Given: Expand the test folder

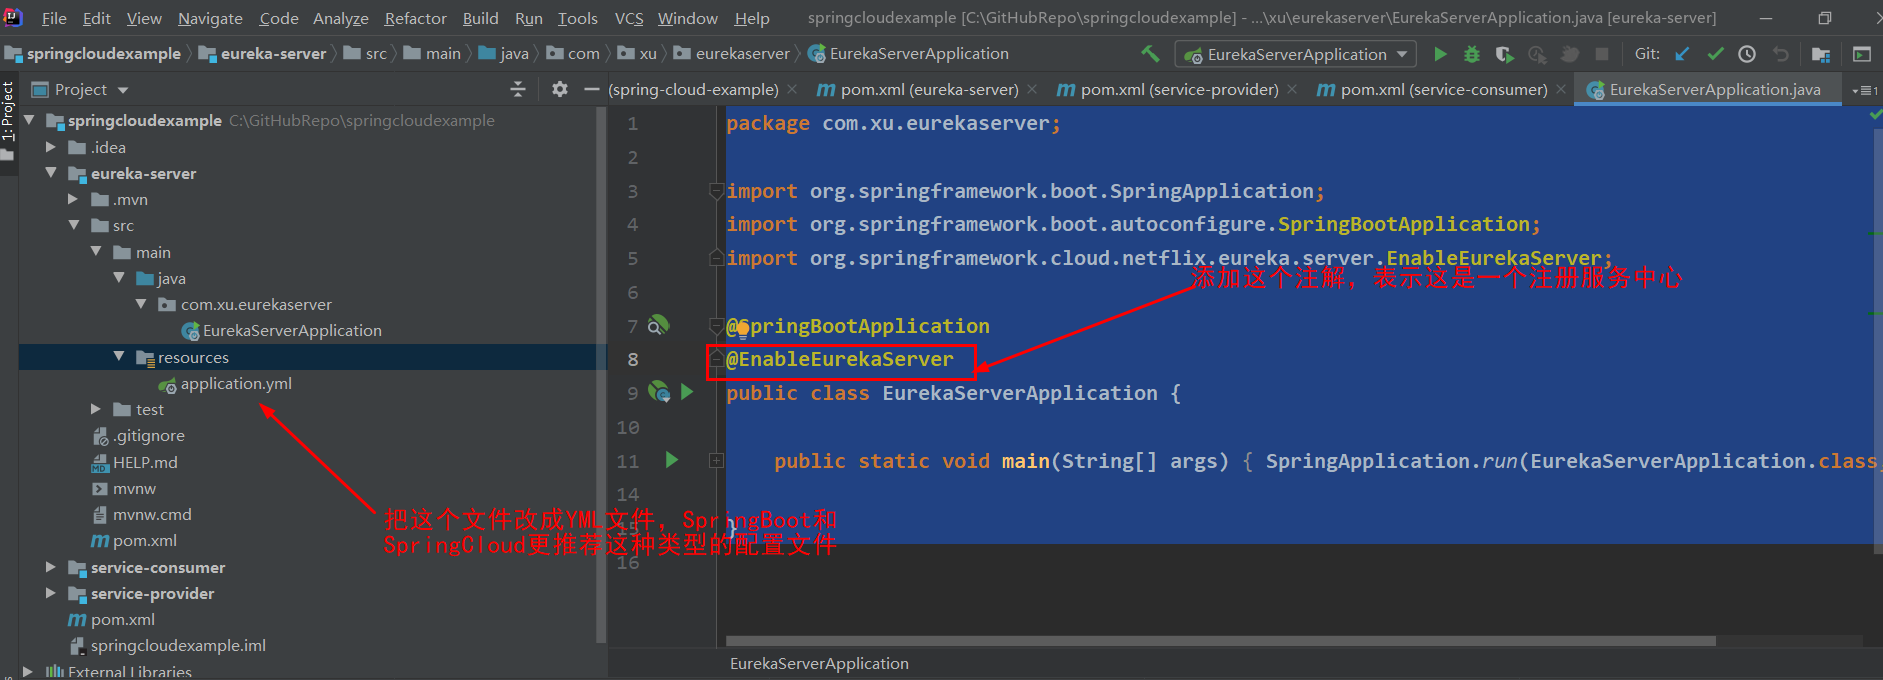Looking at the screenshot, I should click(x=96, y=409).
